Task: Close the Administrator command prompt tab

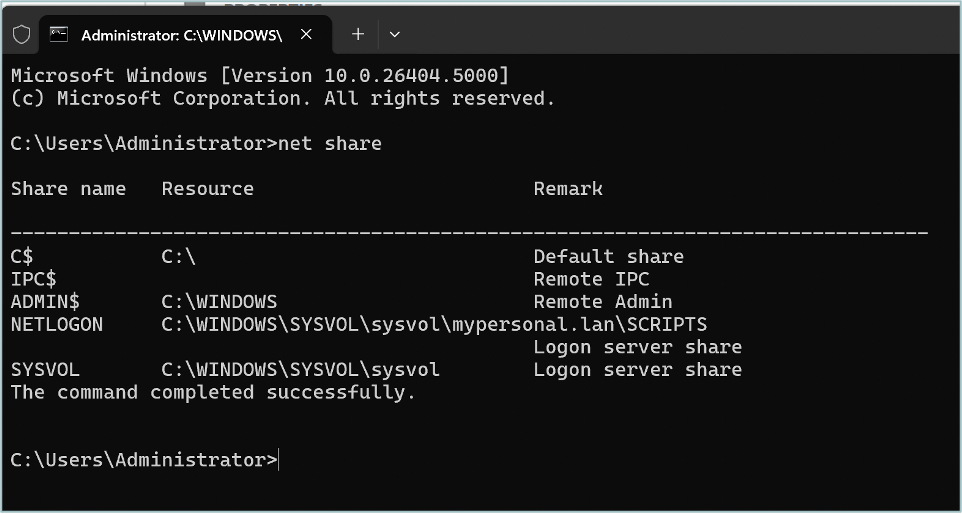Action: click(306, 34)
